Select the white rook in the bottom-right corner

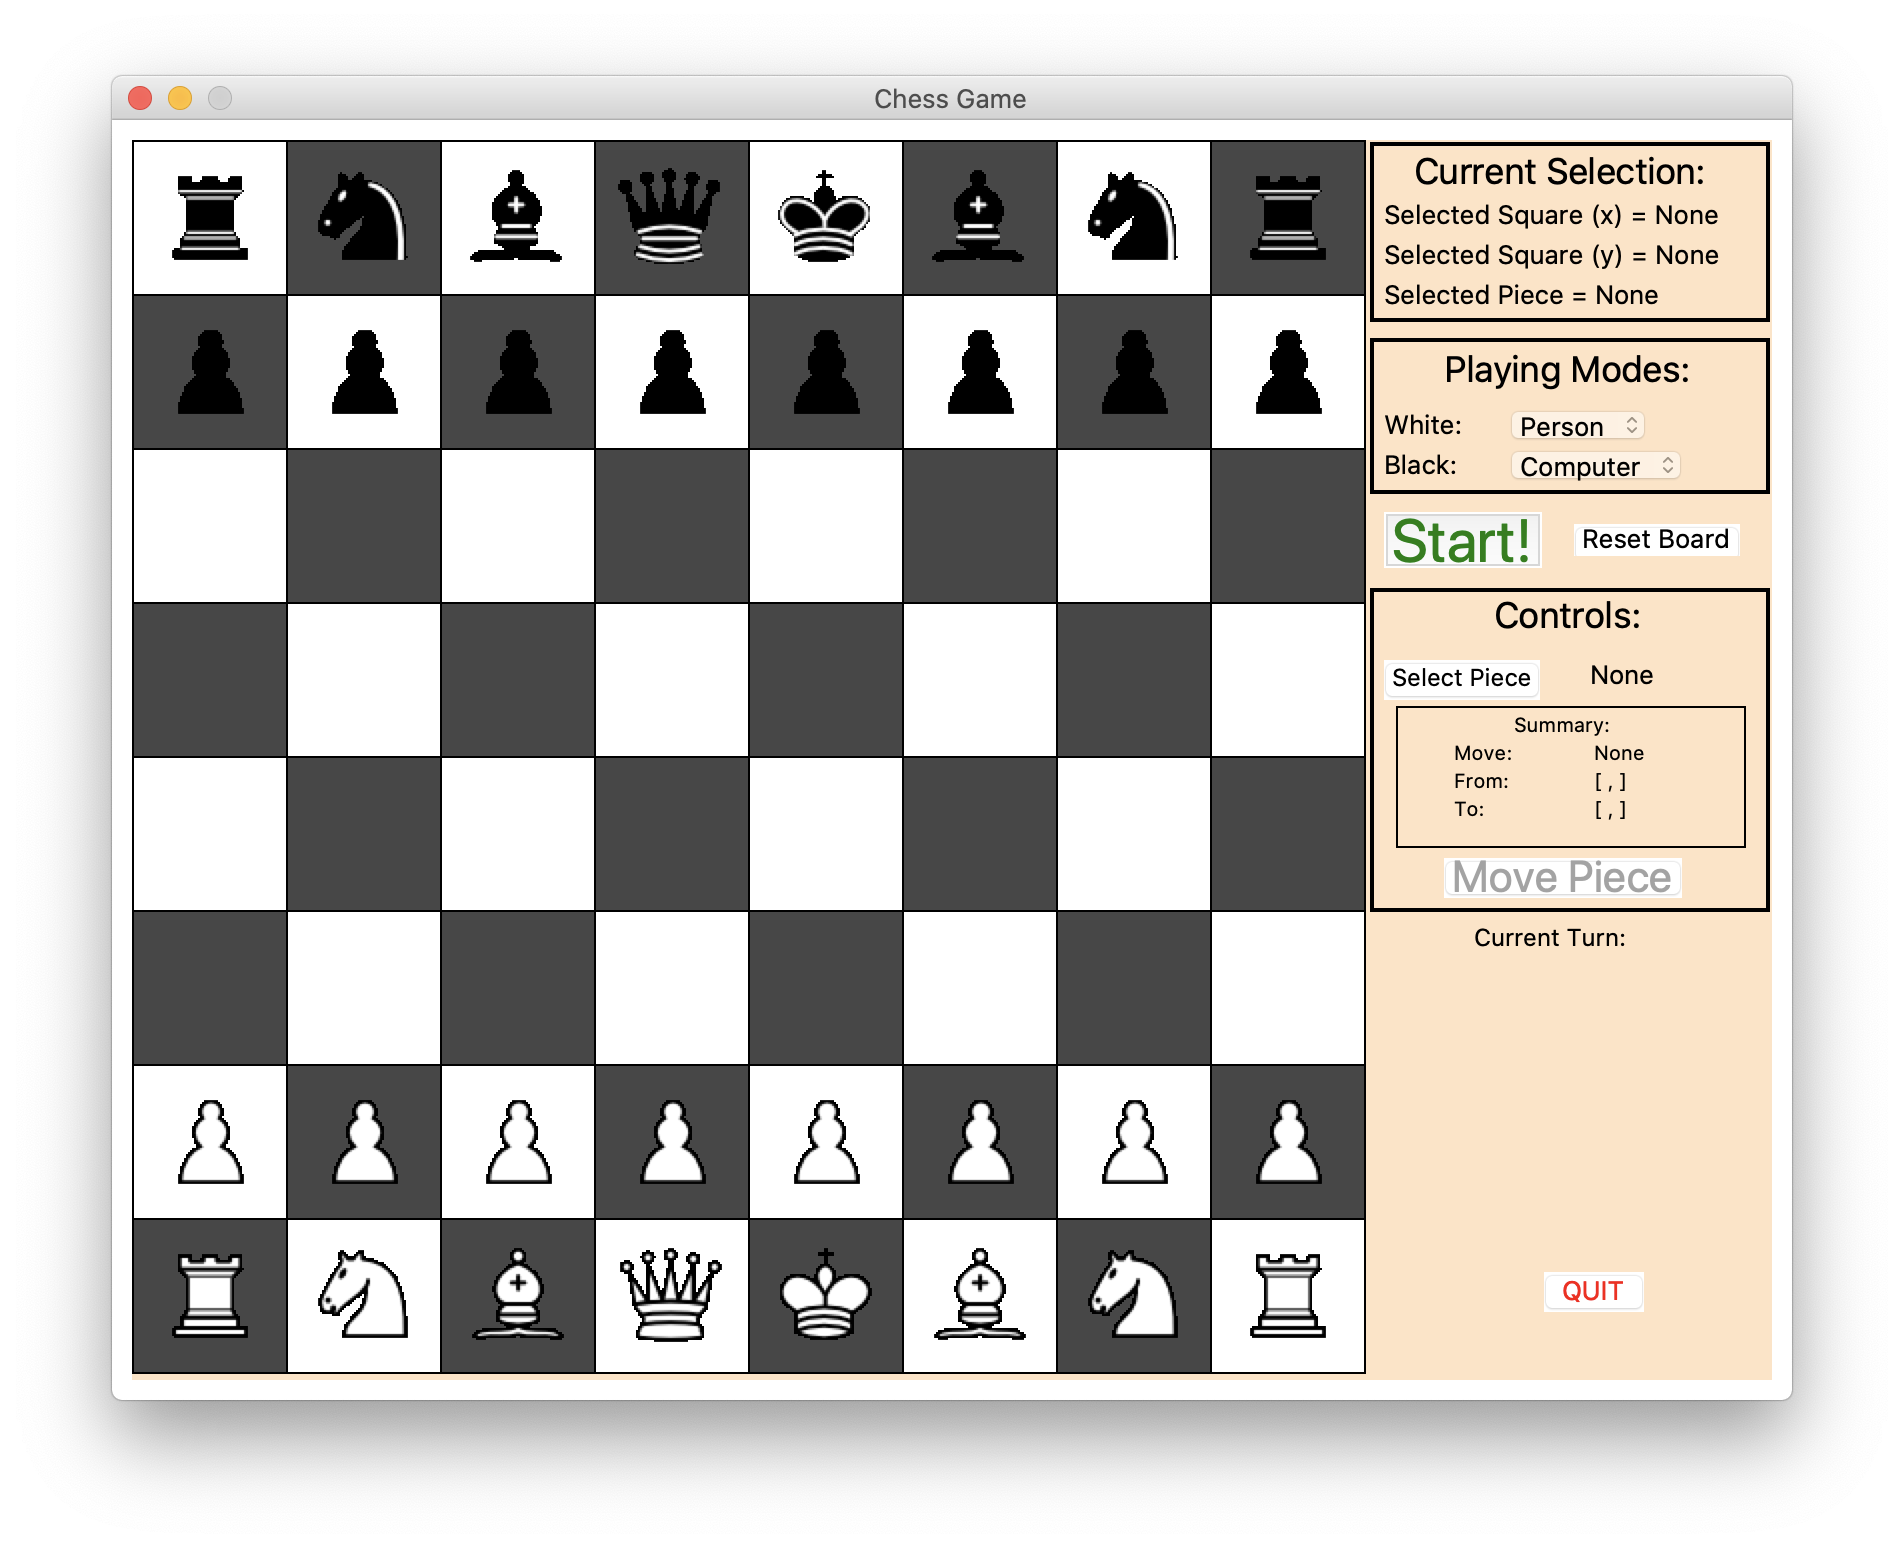coord(1287,1294)
